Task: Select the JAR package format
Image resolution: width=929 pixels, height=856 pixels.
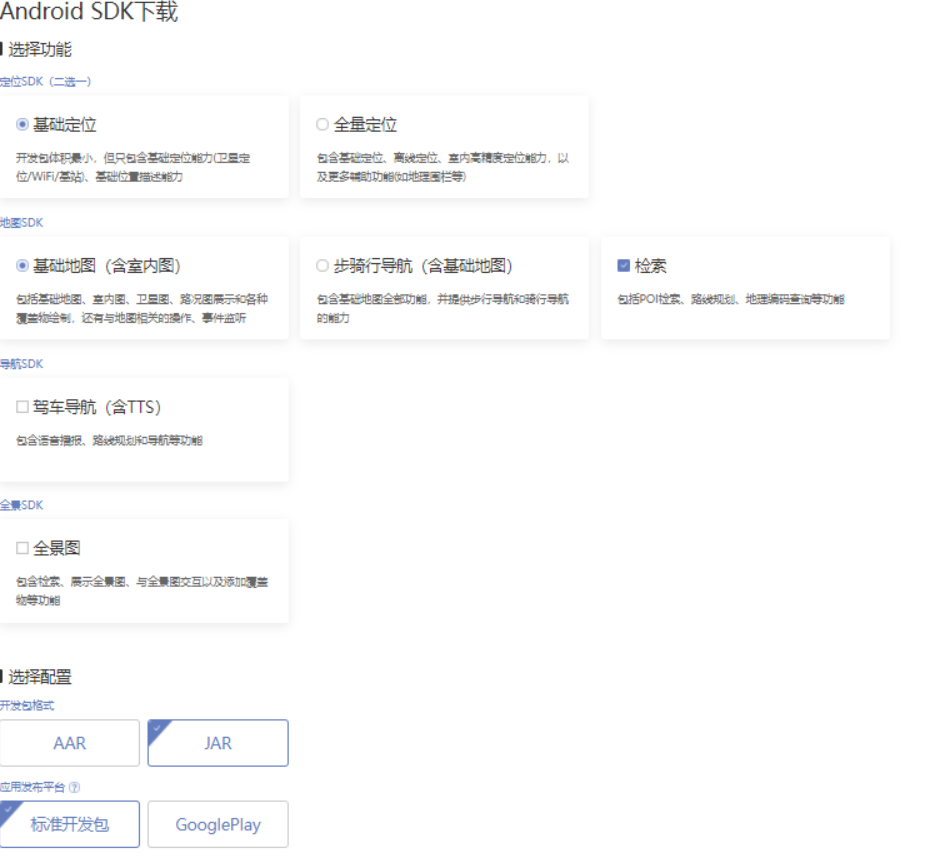Action: pos(218,742)
